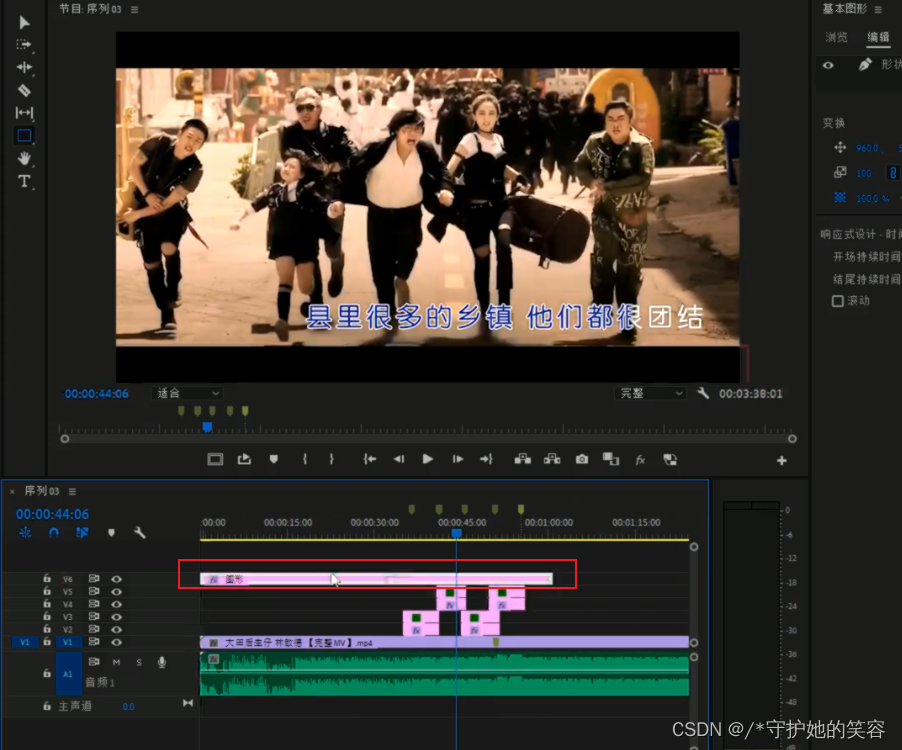Click the Safe Margins button
Screen dimensions: 902x750
[x=215, y=459]
